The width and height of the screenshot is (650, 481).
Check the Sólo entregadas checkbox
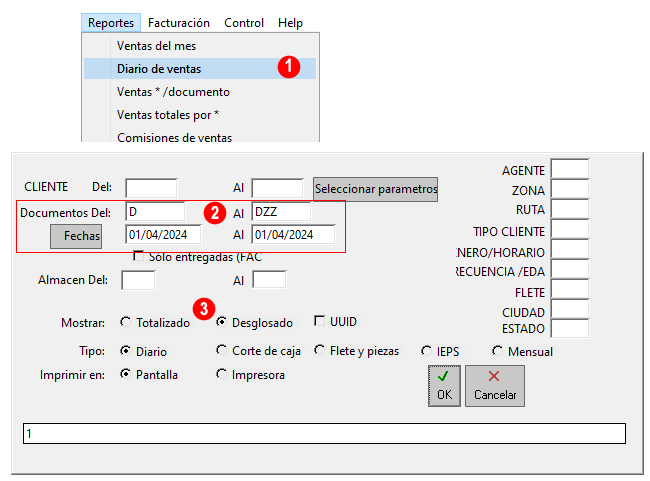coord(138,257)
